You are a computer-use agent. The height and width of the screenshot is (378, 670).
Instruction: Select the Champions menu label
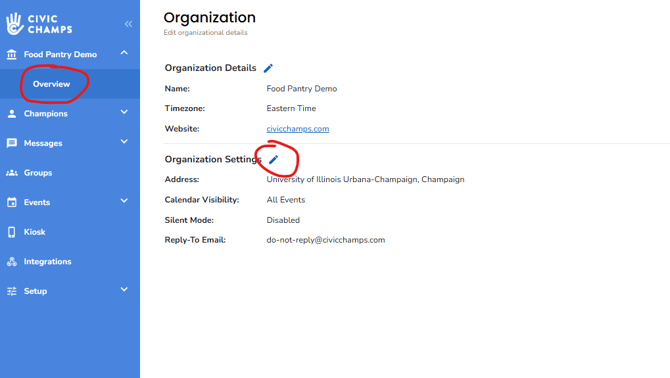click(x=46, y=114)
